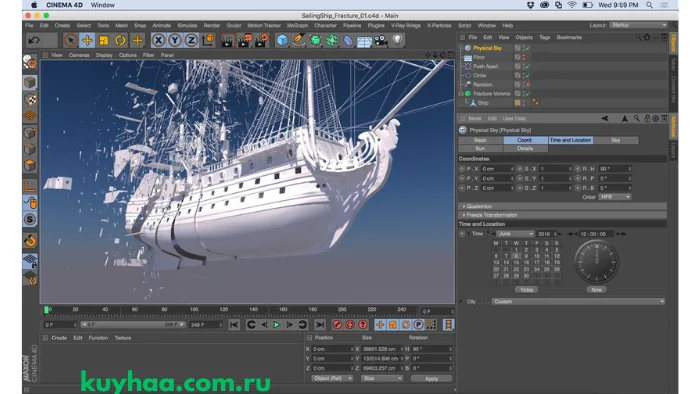Select the Live Selection tool
The width and height of the screenshot is (700, 394).
[70, 41]
